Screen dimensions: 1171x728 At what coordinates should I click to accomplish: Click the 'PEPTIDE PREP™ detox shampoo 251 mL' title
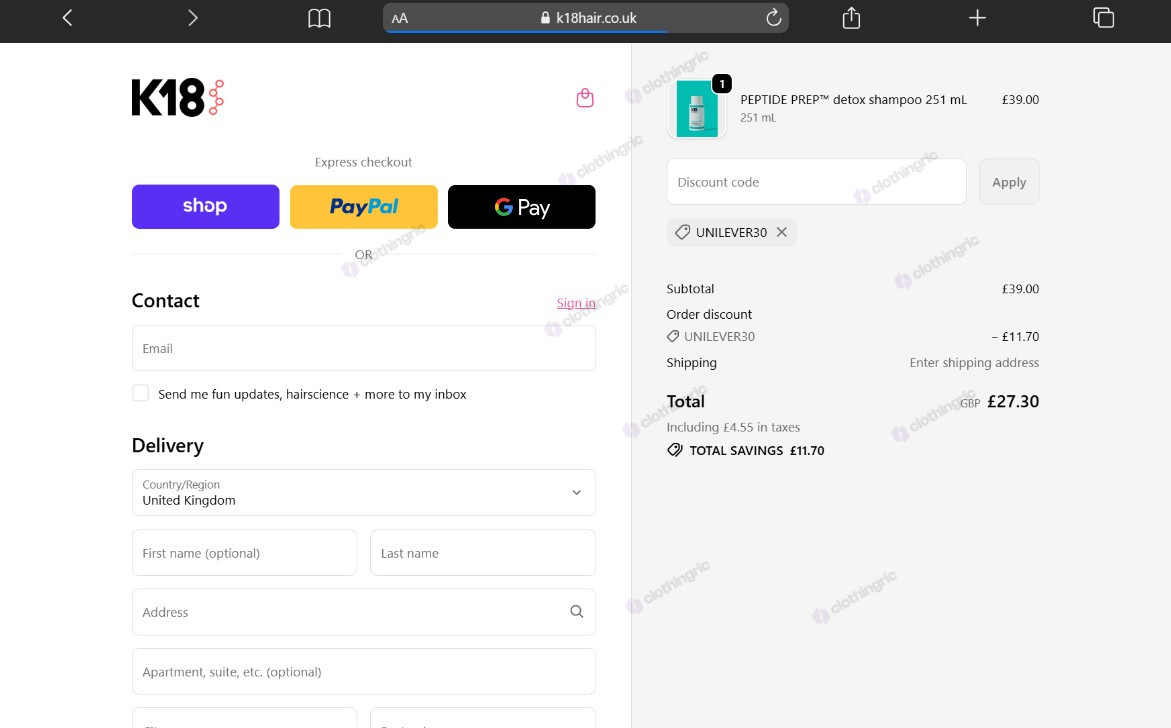(x=854, y=99)
